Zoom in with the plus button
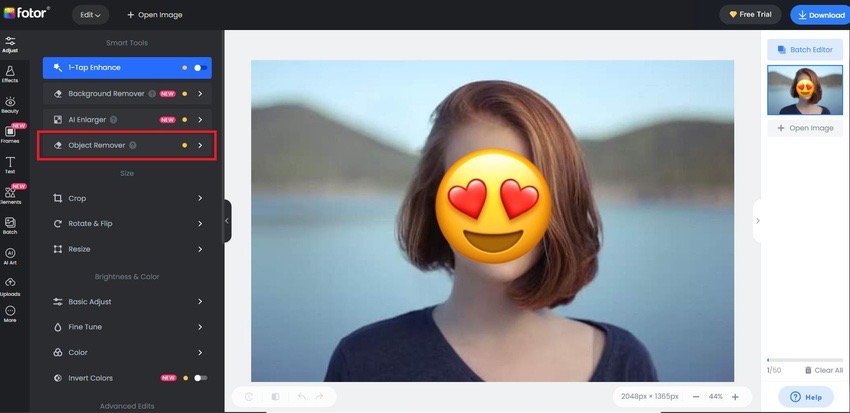Image resolution: width=850 pixels, height=413 pixels. point(735,397)
